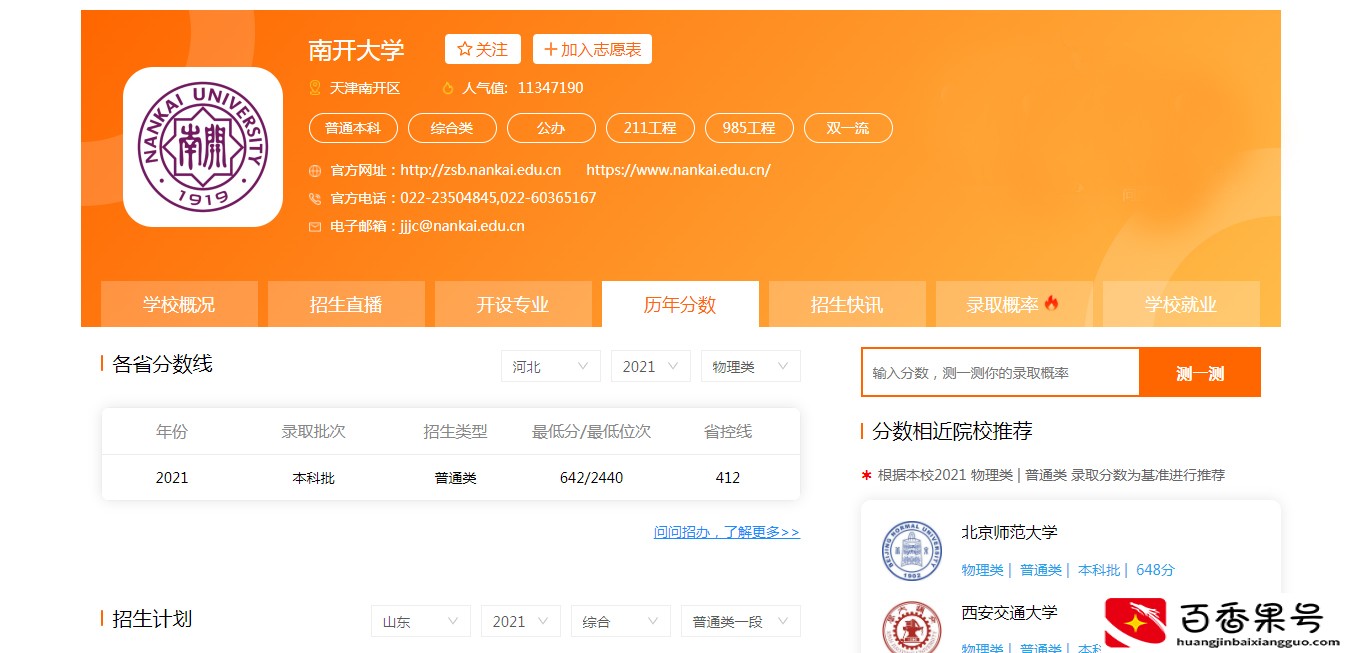Click the flame icon beside 人气值
1351x653 pixels.
click(x=447, y=88)
